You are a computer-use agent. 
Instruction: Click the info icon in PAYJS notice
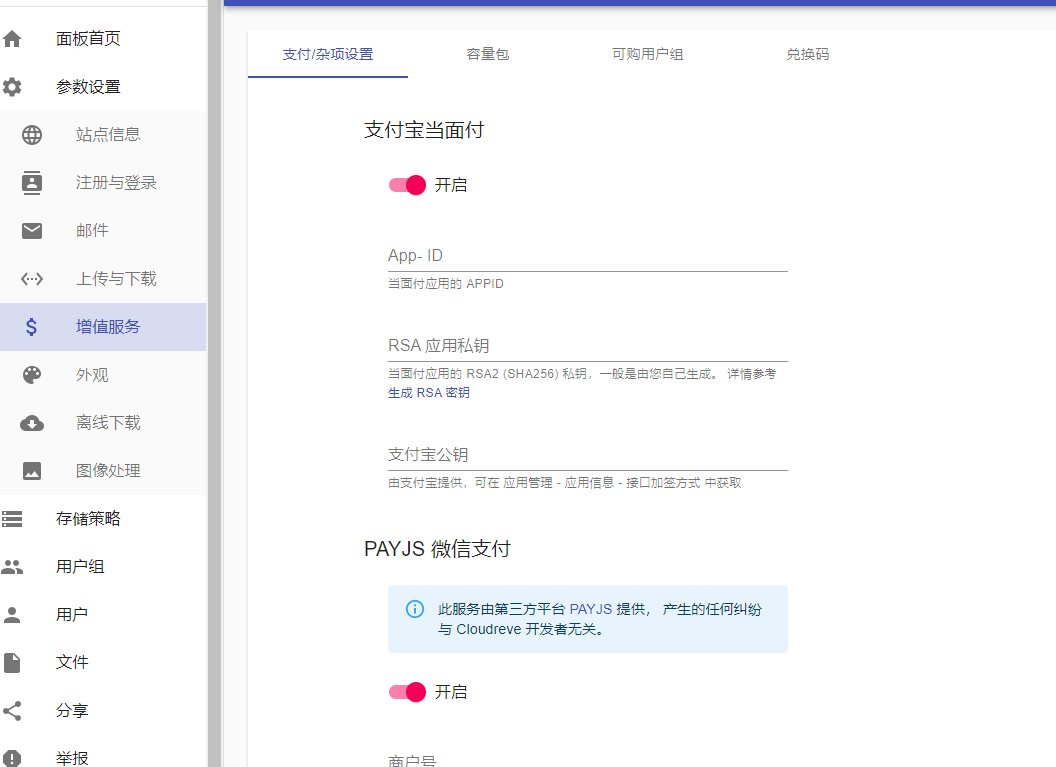(x=415, y=609)
